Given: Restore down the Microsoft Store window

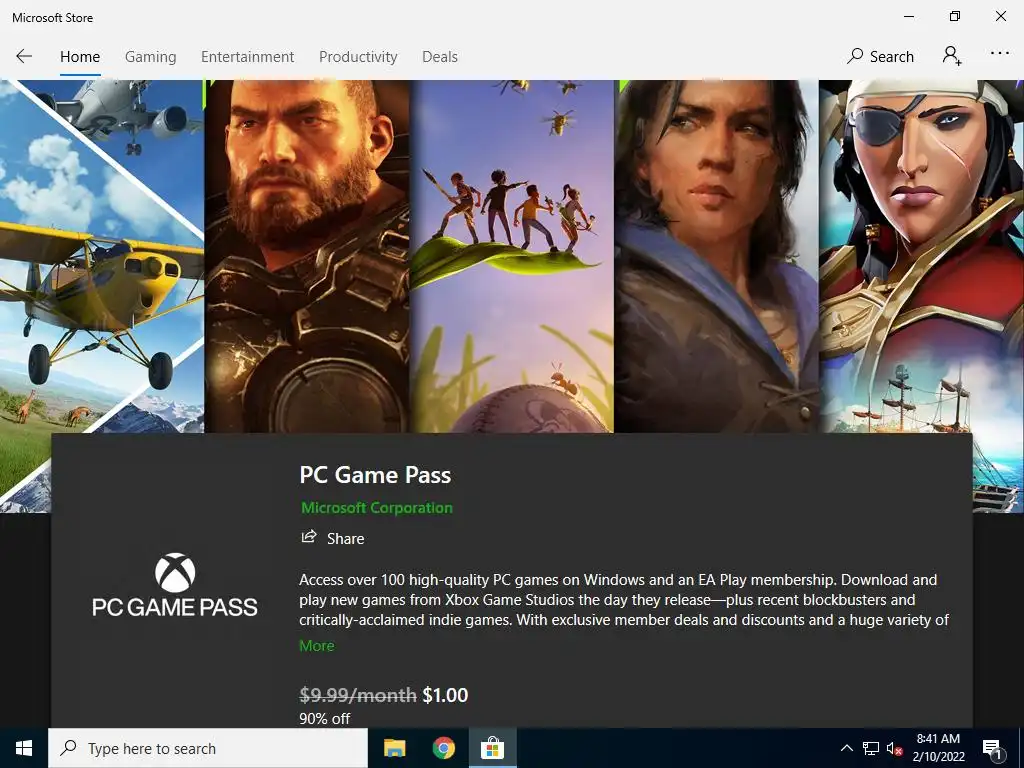Looking at the screenshot, I should pos(955,16).
